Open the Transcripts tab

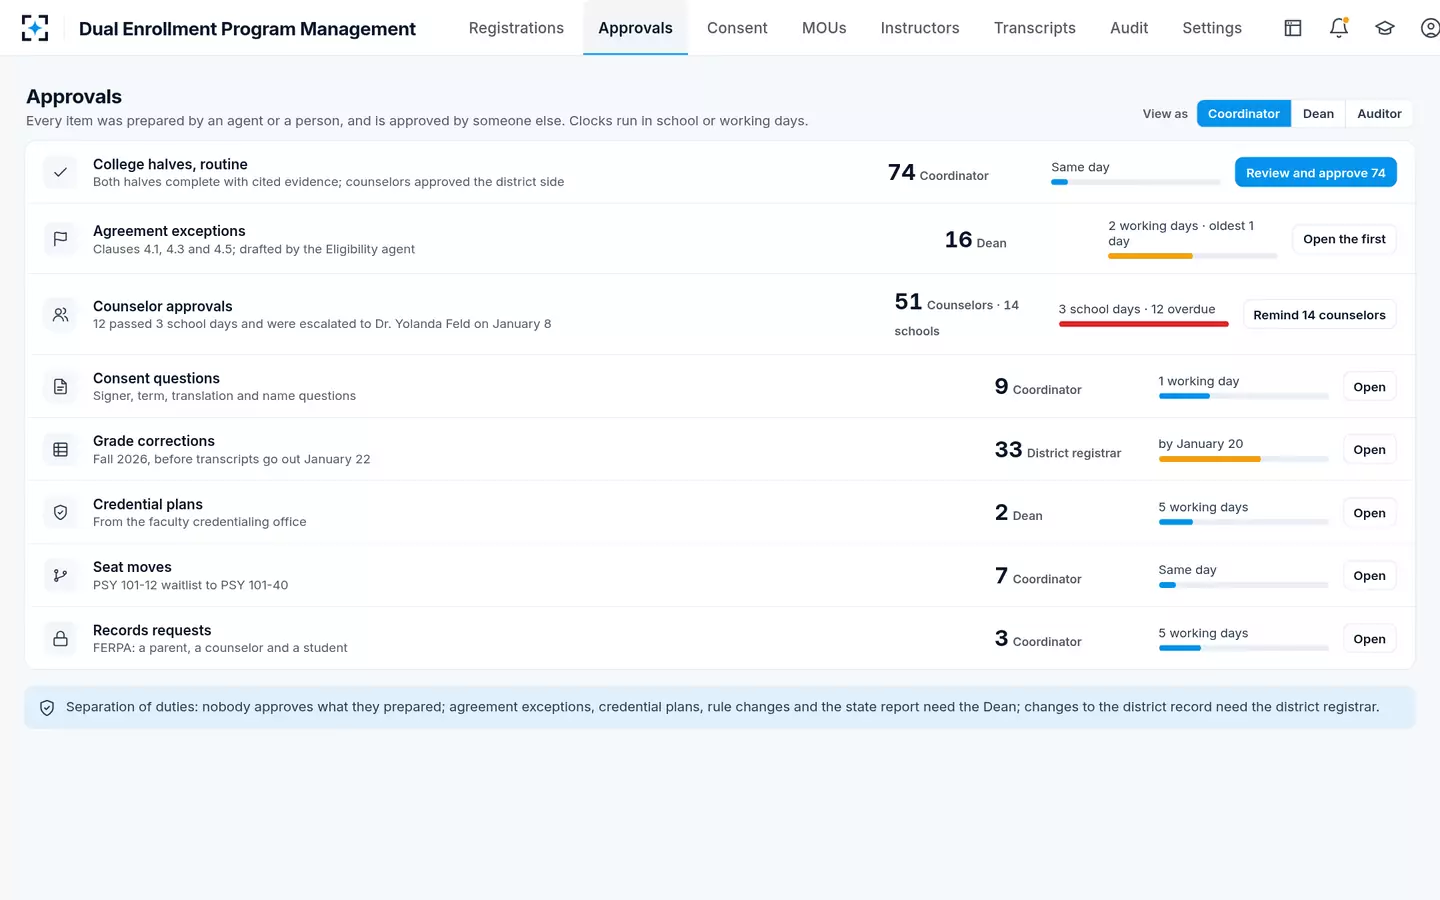pos(1035,28)
